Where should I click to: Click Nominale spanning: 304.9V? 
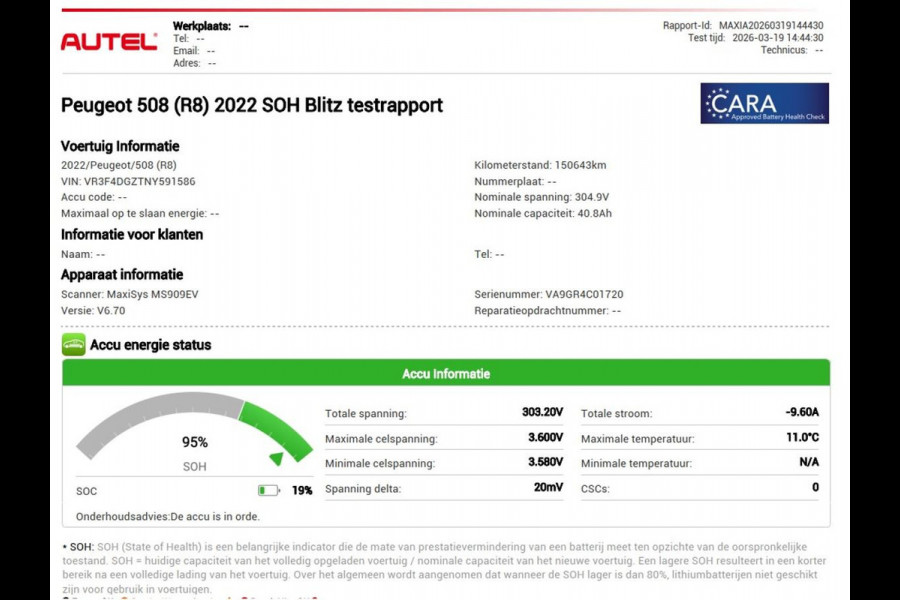point(541,198)
